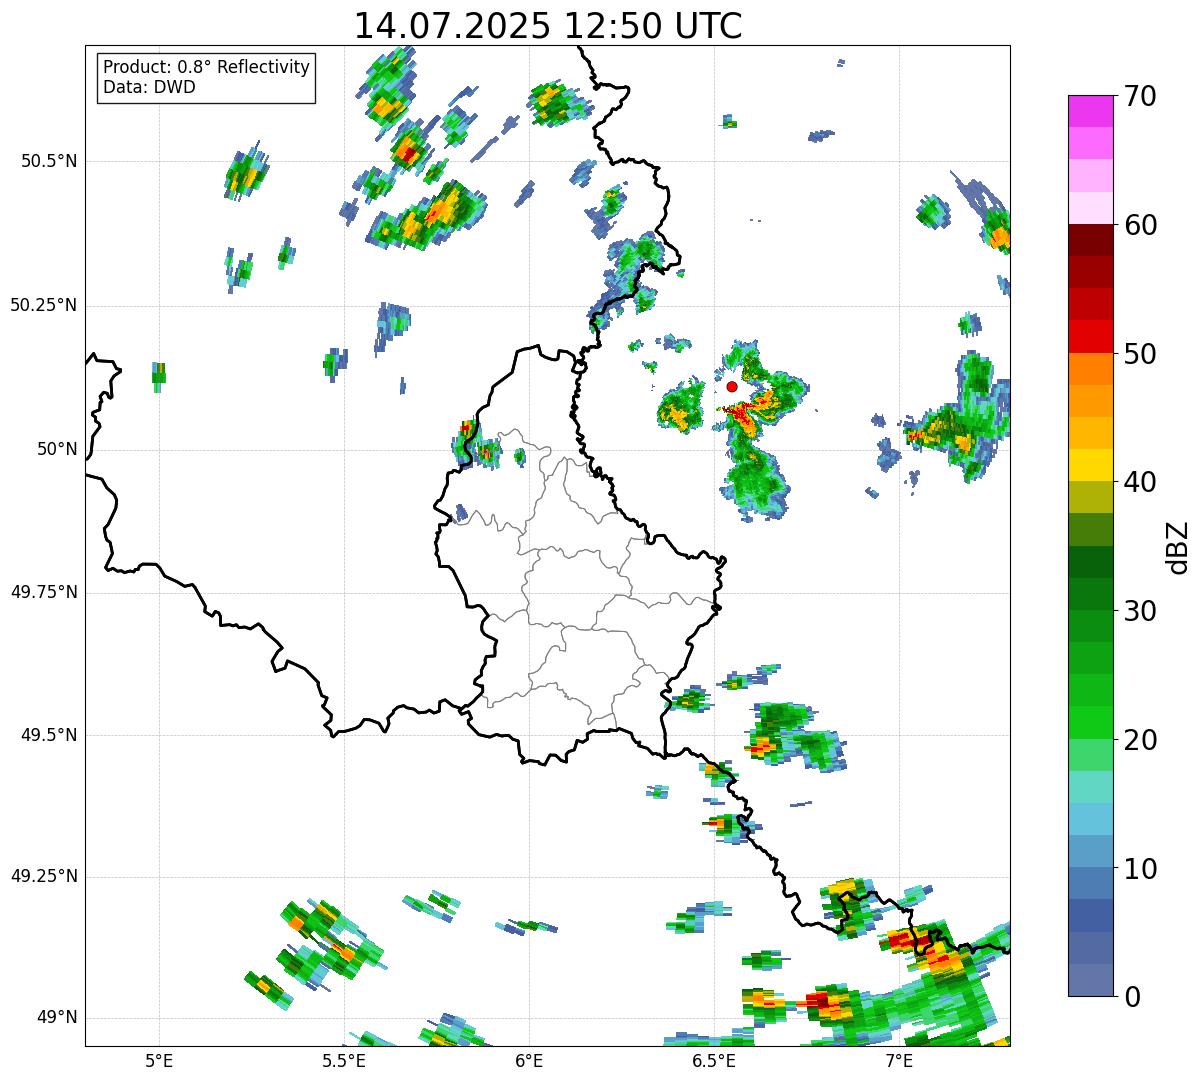1202x1081 pixels.
Task: Click the colorbar tick label 10
Action: click(1139, 869)
